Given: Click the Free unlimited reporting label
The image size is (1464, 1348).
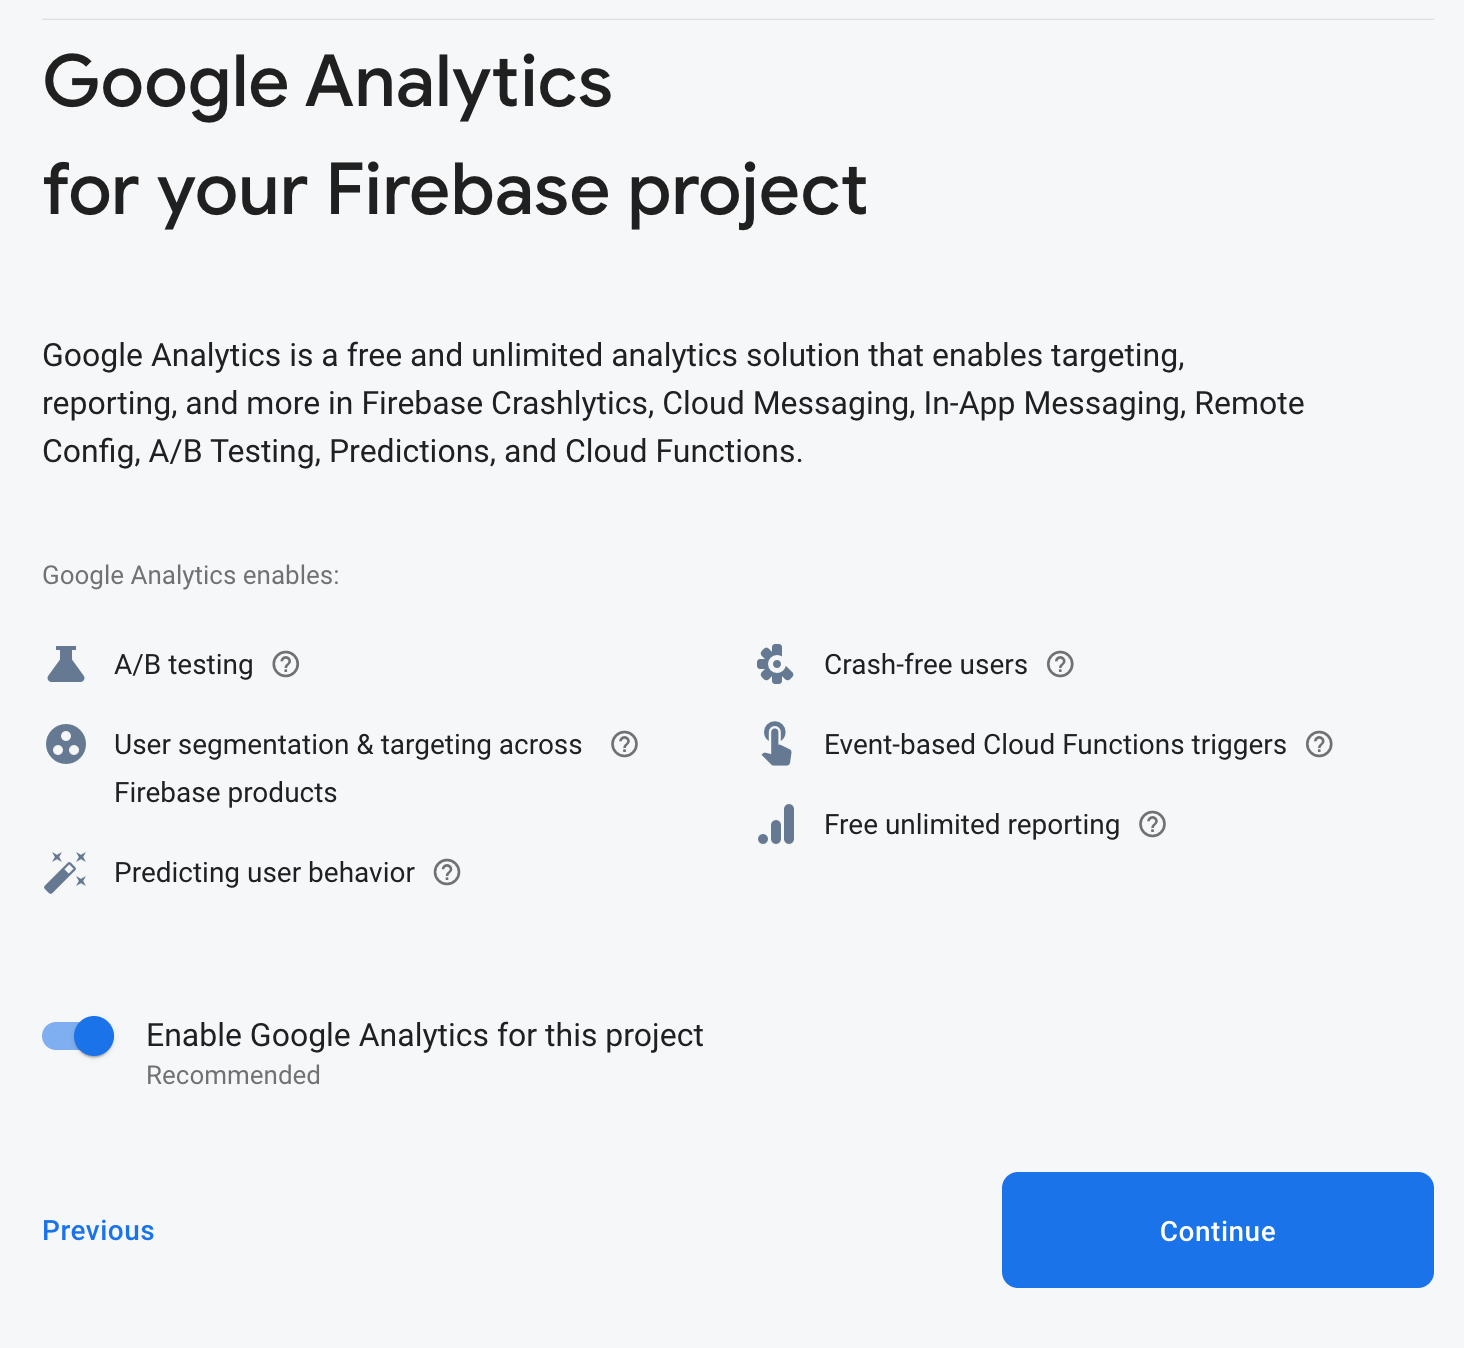Looking at the screenshot, I should coord(972,824).
